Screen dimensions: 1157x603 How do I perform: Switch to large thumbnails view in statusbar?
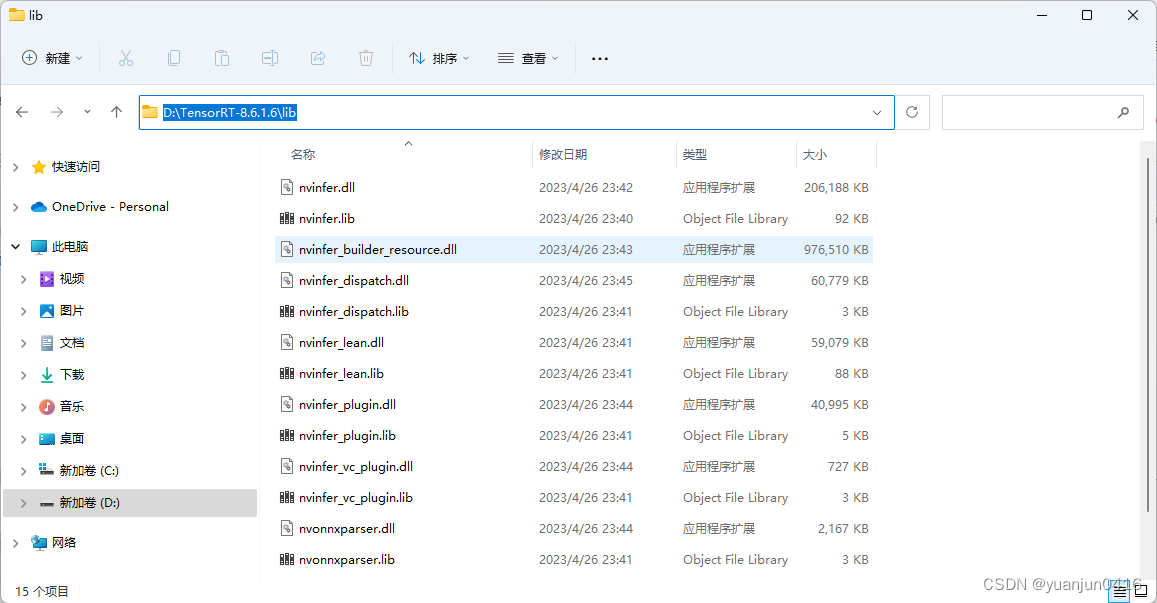point(1141,591)
